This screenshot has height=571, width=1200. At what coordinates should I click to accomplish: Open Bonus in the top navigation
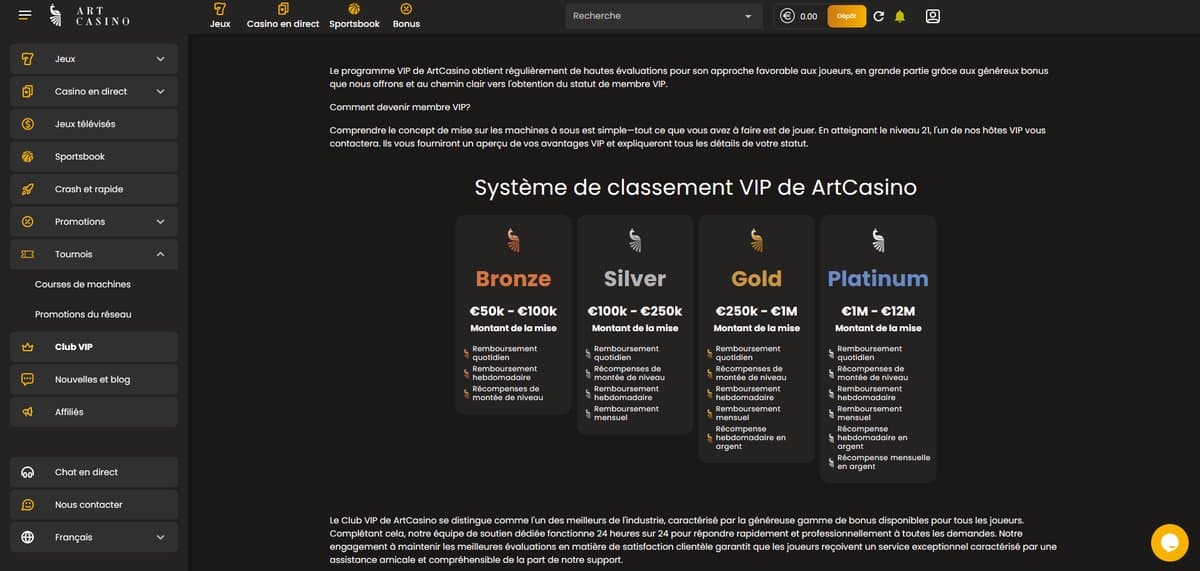(x=406, y=16)
